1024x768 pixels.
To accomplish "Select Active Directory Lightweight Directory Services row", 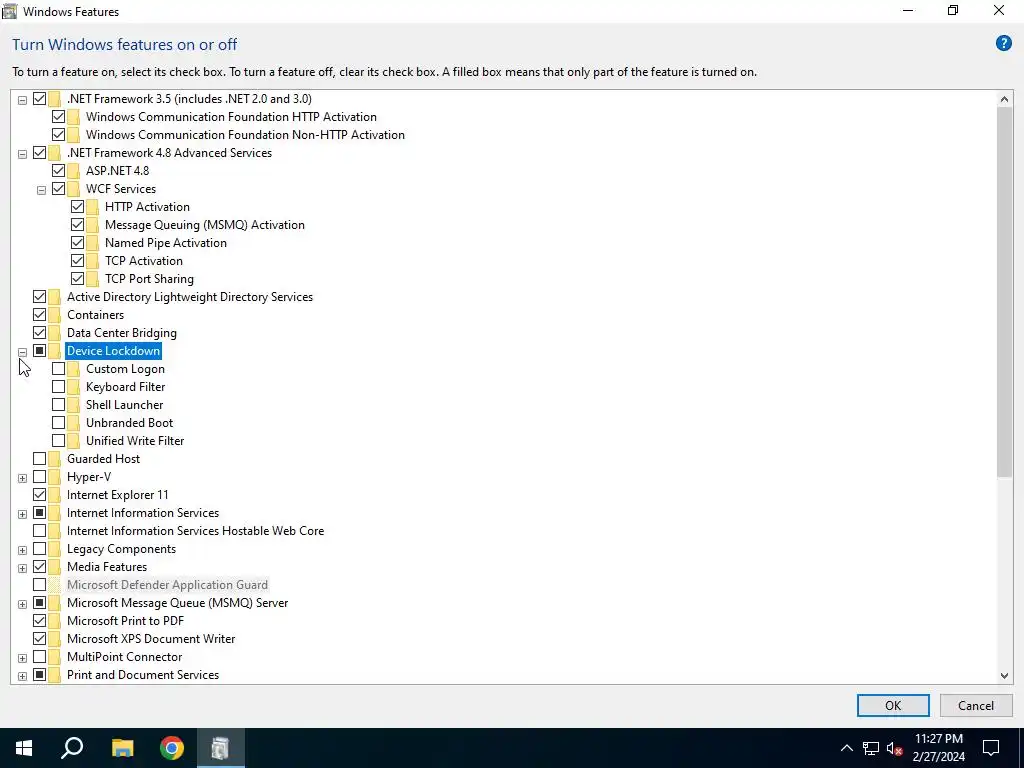I will (x=189, y=297).
